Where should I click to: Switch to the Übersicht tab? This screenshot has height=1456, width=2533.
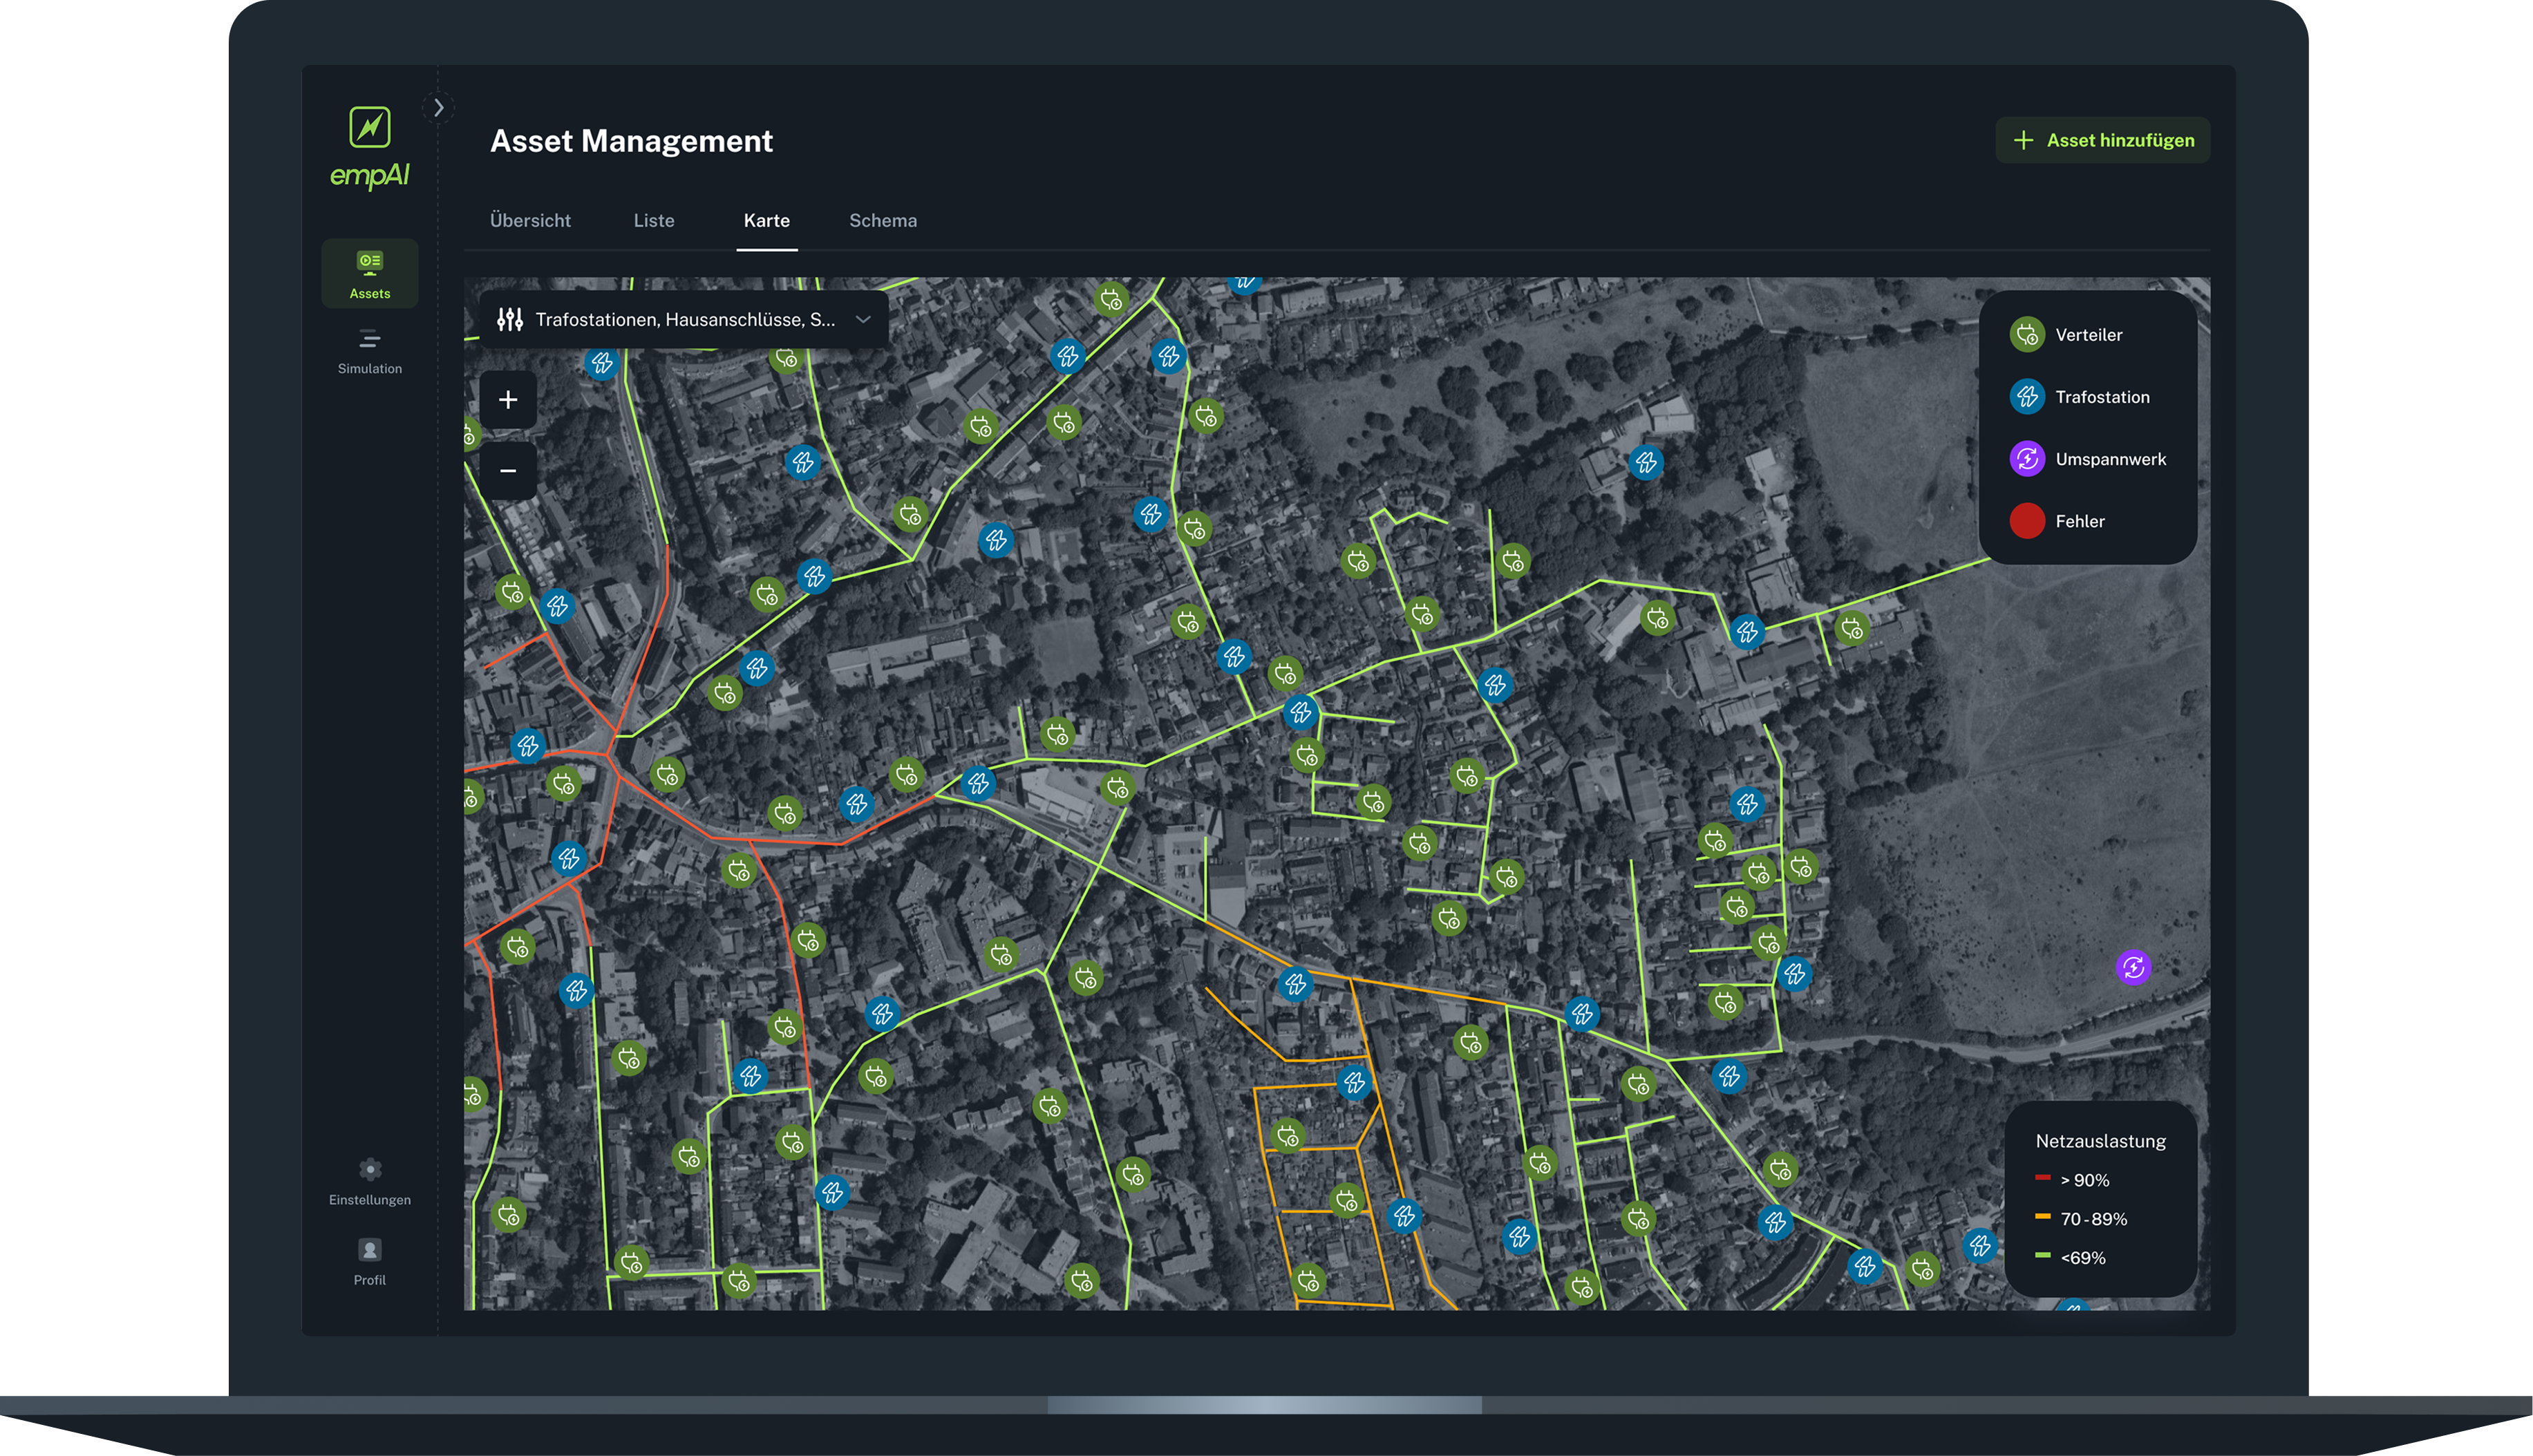(530, 220)
